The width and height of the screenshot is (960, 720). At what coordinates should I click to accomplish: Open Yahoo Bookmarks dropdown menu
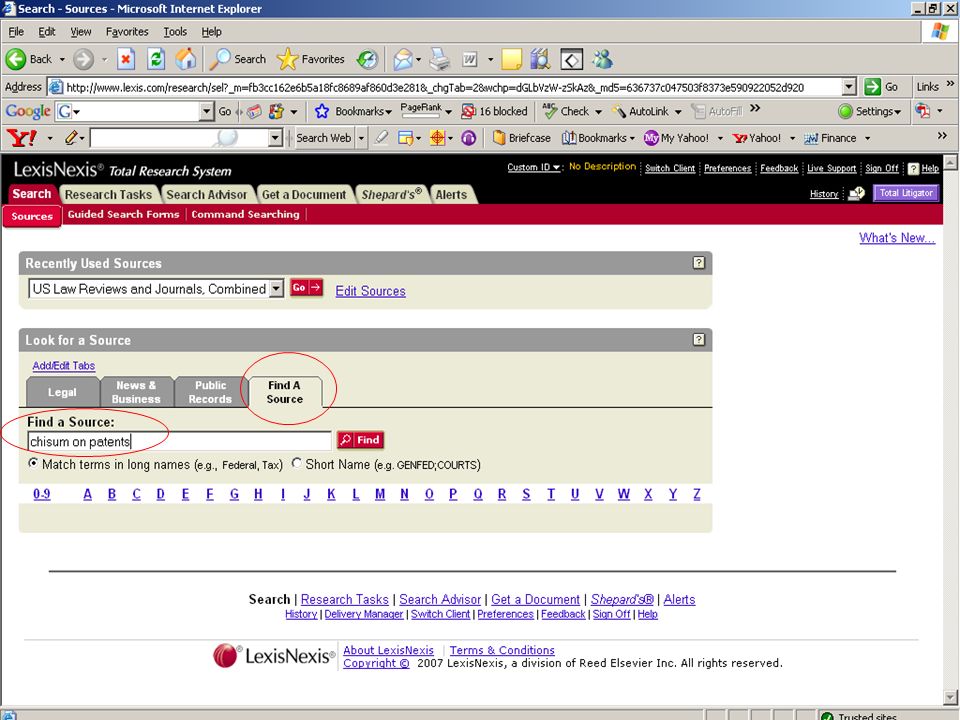[x=598, y=138]
